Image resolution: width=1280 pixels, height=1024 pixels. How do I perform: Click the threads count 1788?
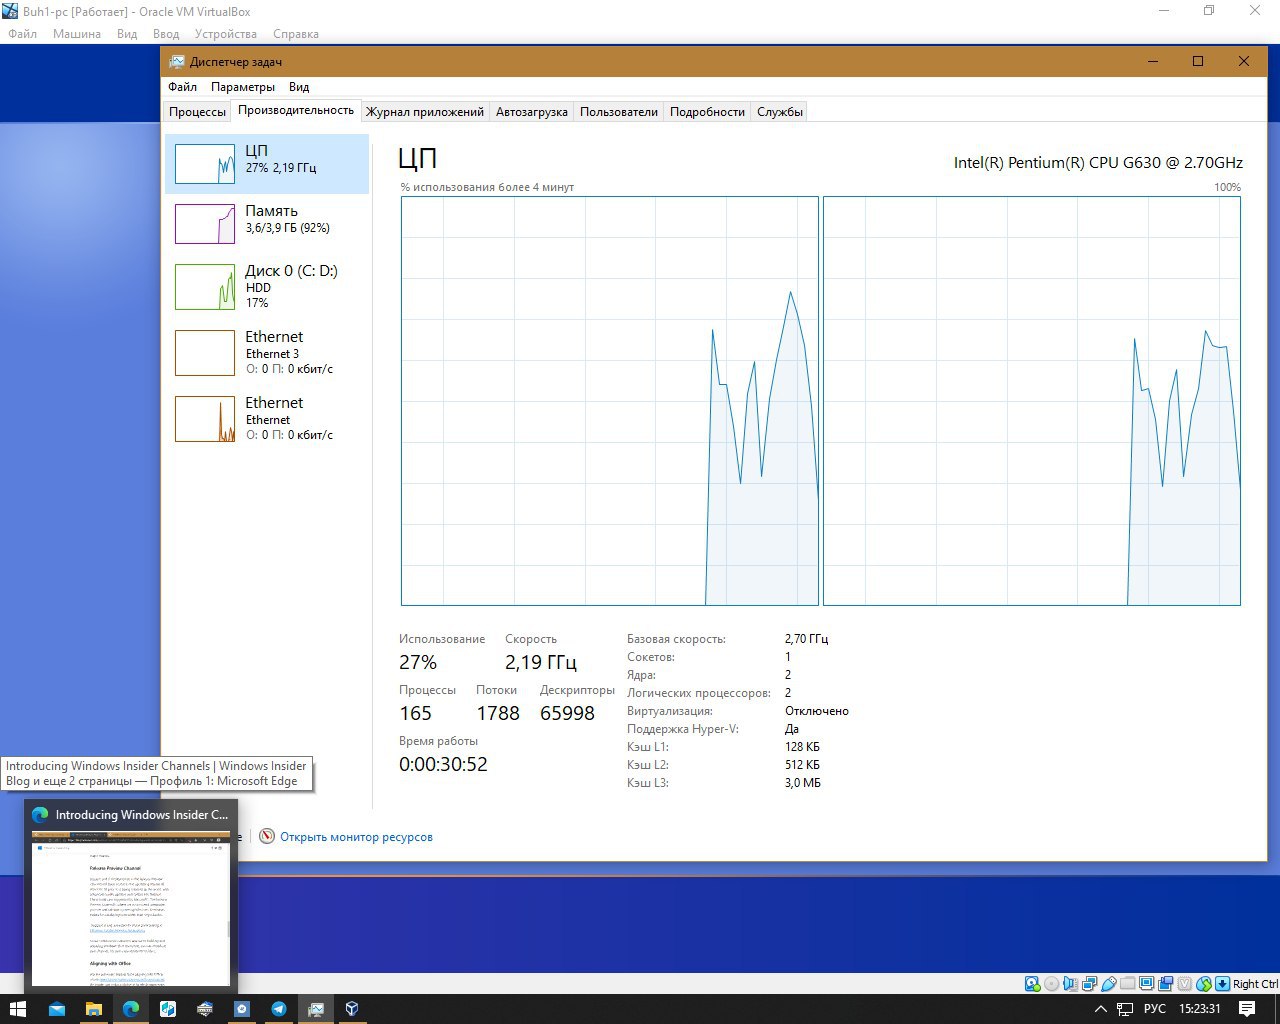498,713
